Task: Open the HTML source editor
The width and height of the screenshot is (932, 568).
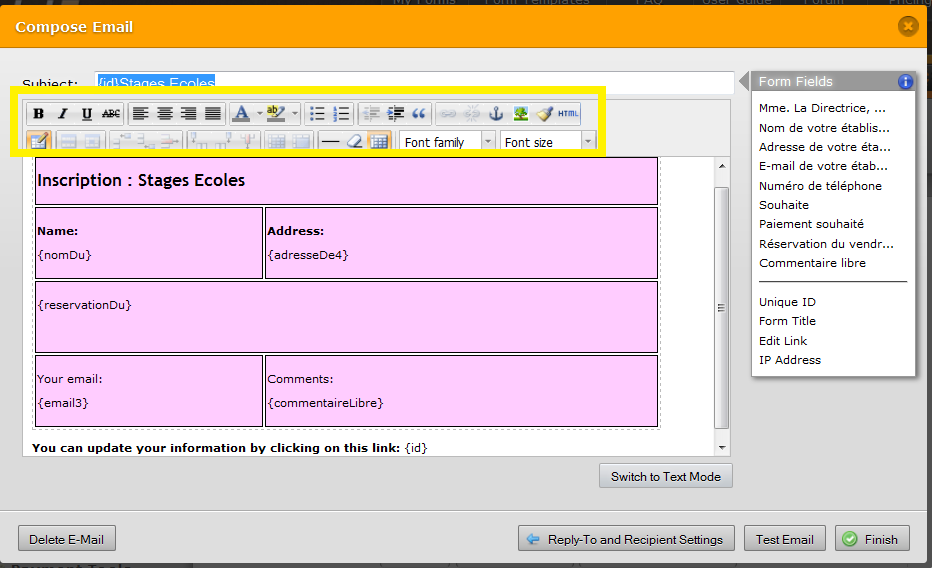Action: (x=568, y=114)
